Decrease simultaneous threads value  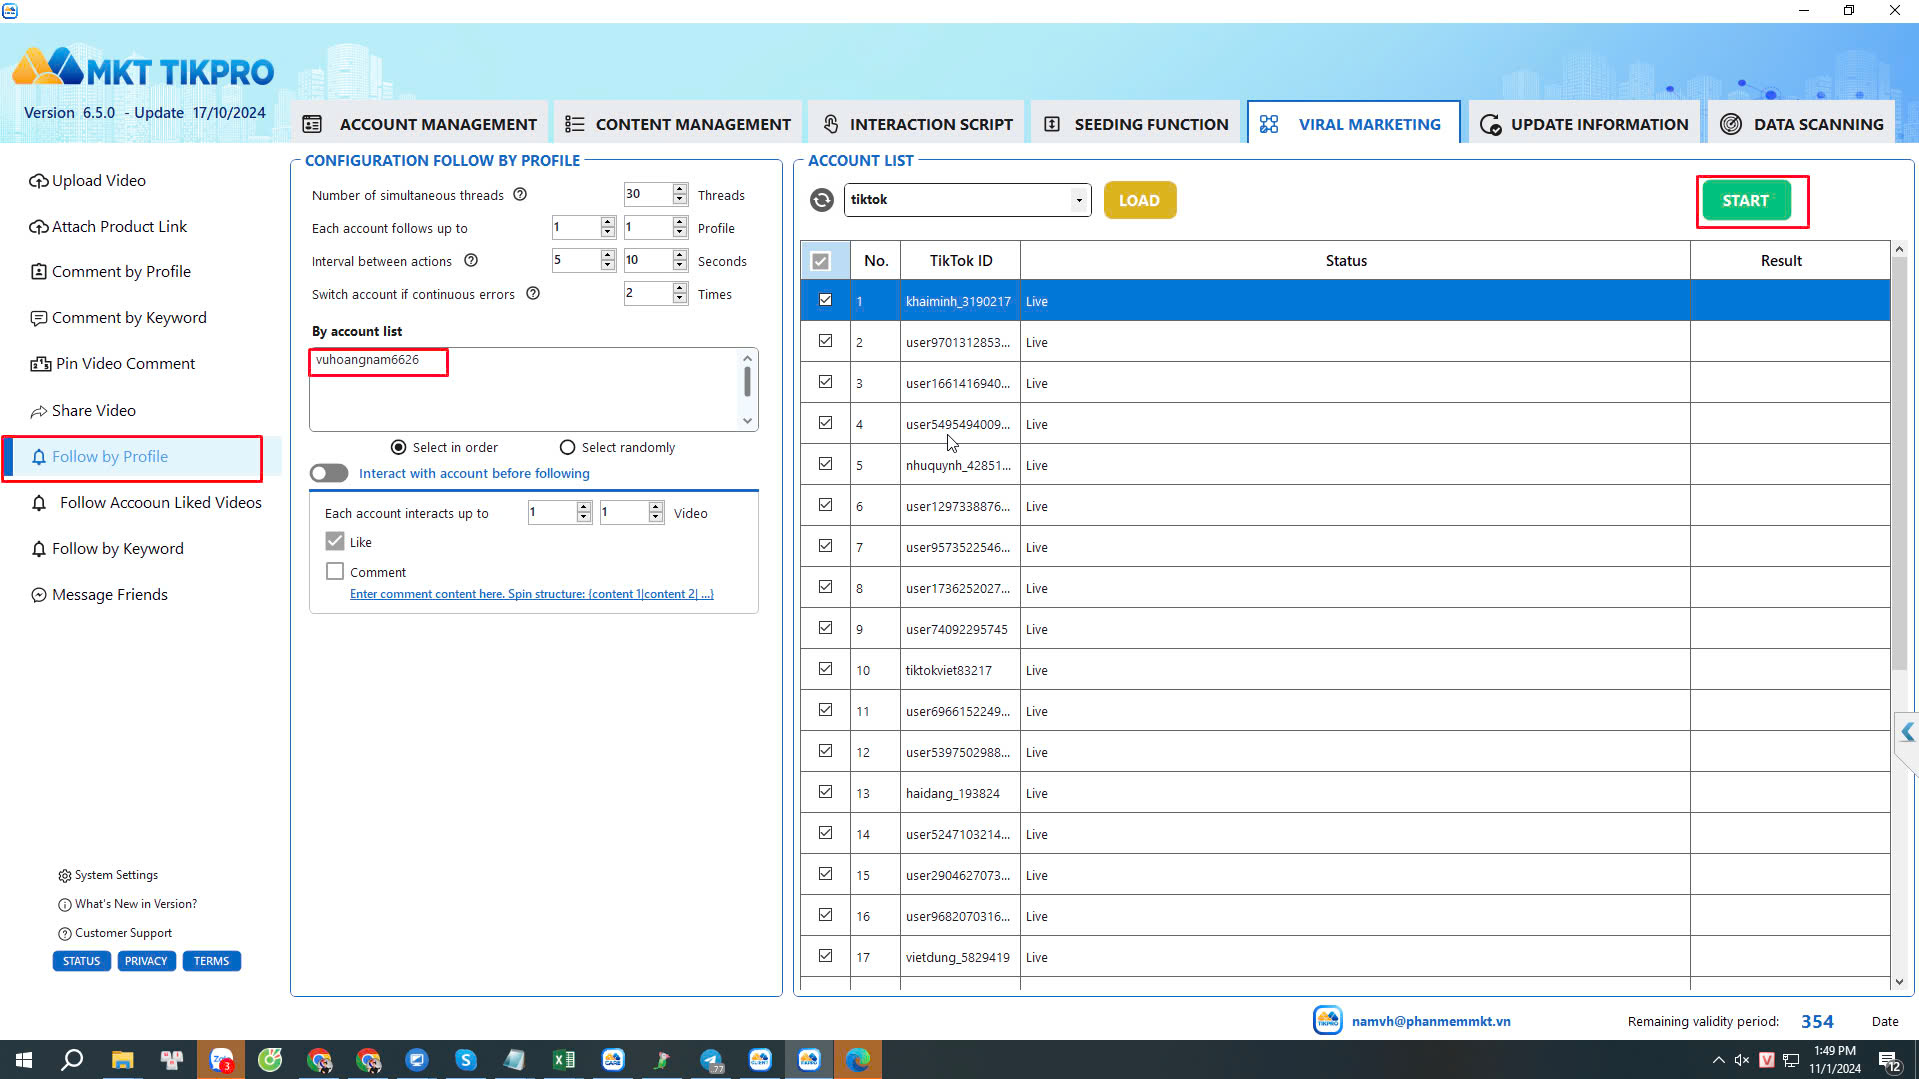coord(680,200)
